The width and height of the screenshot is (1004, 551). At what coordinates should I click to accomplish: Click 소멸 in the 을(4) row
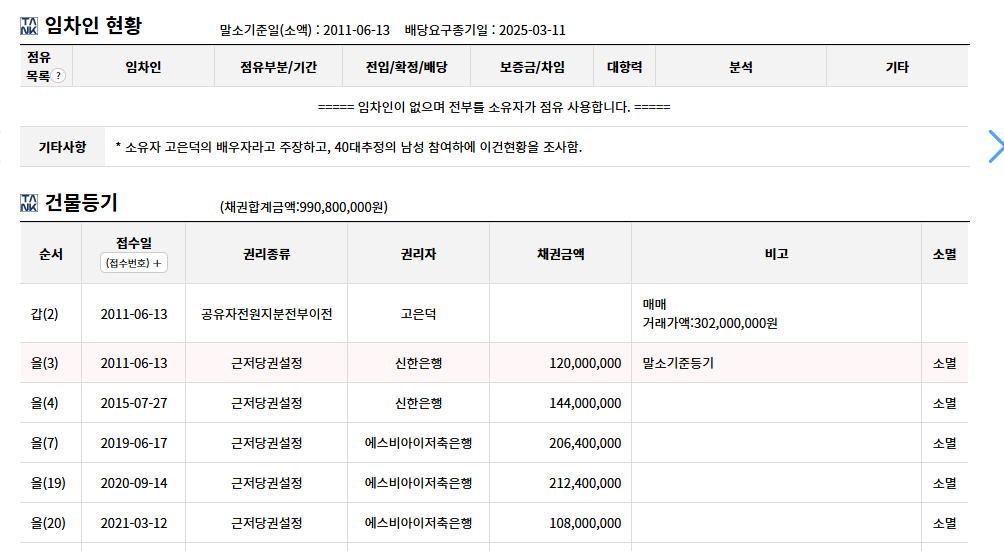(944, 403)
